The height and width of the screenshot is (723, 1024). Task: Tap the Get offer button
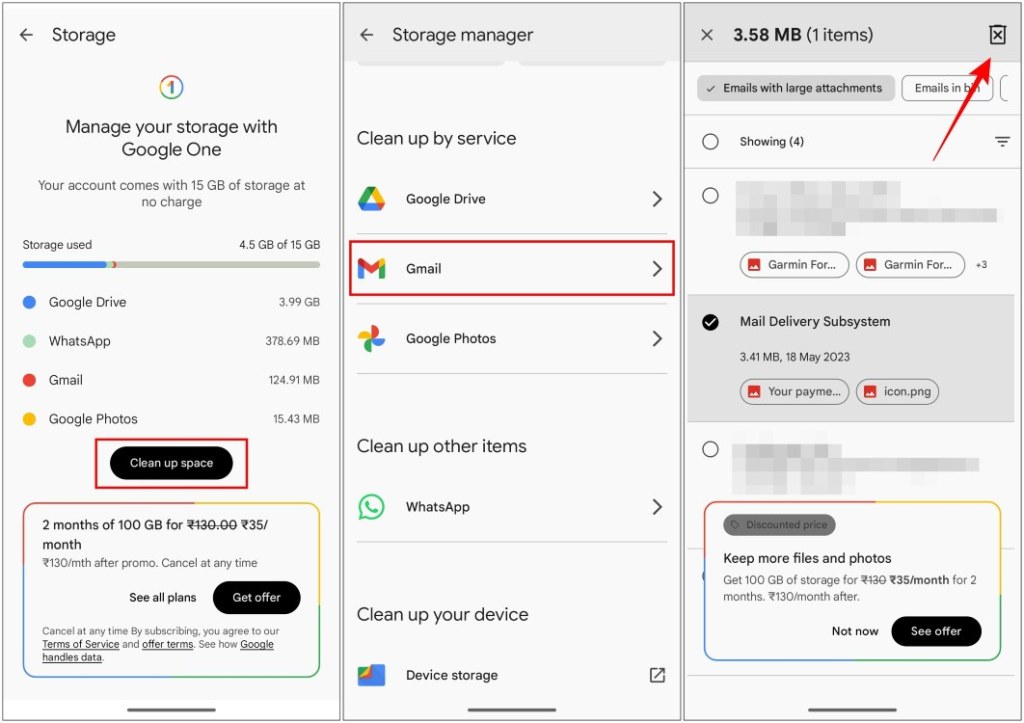click(x=257, y=598)
